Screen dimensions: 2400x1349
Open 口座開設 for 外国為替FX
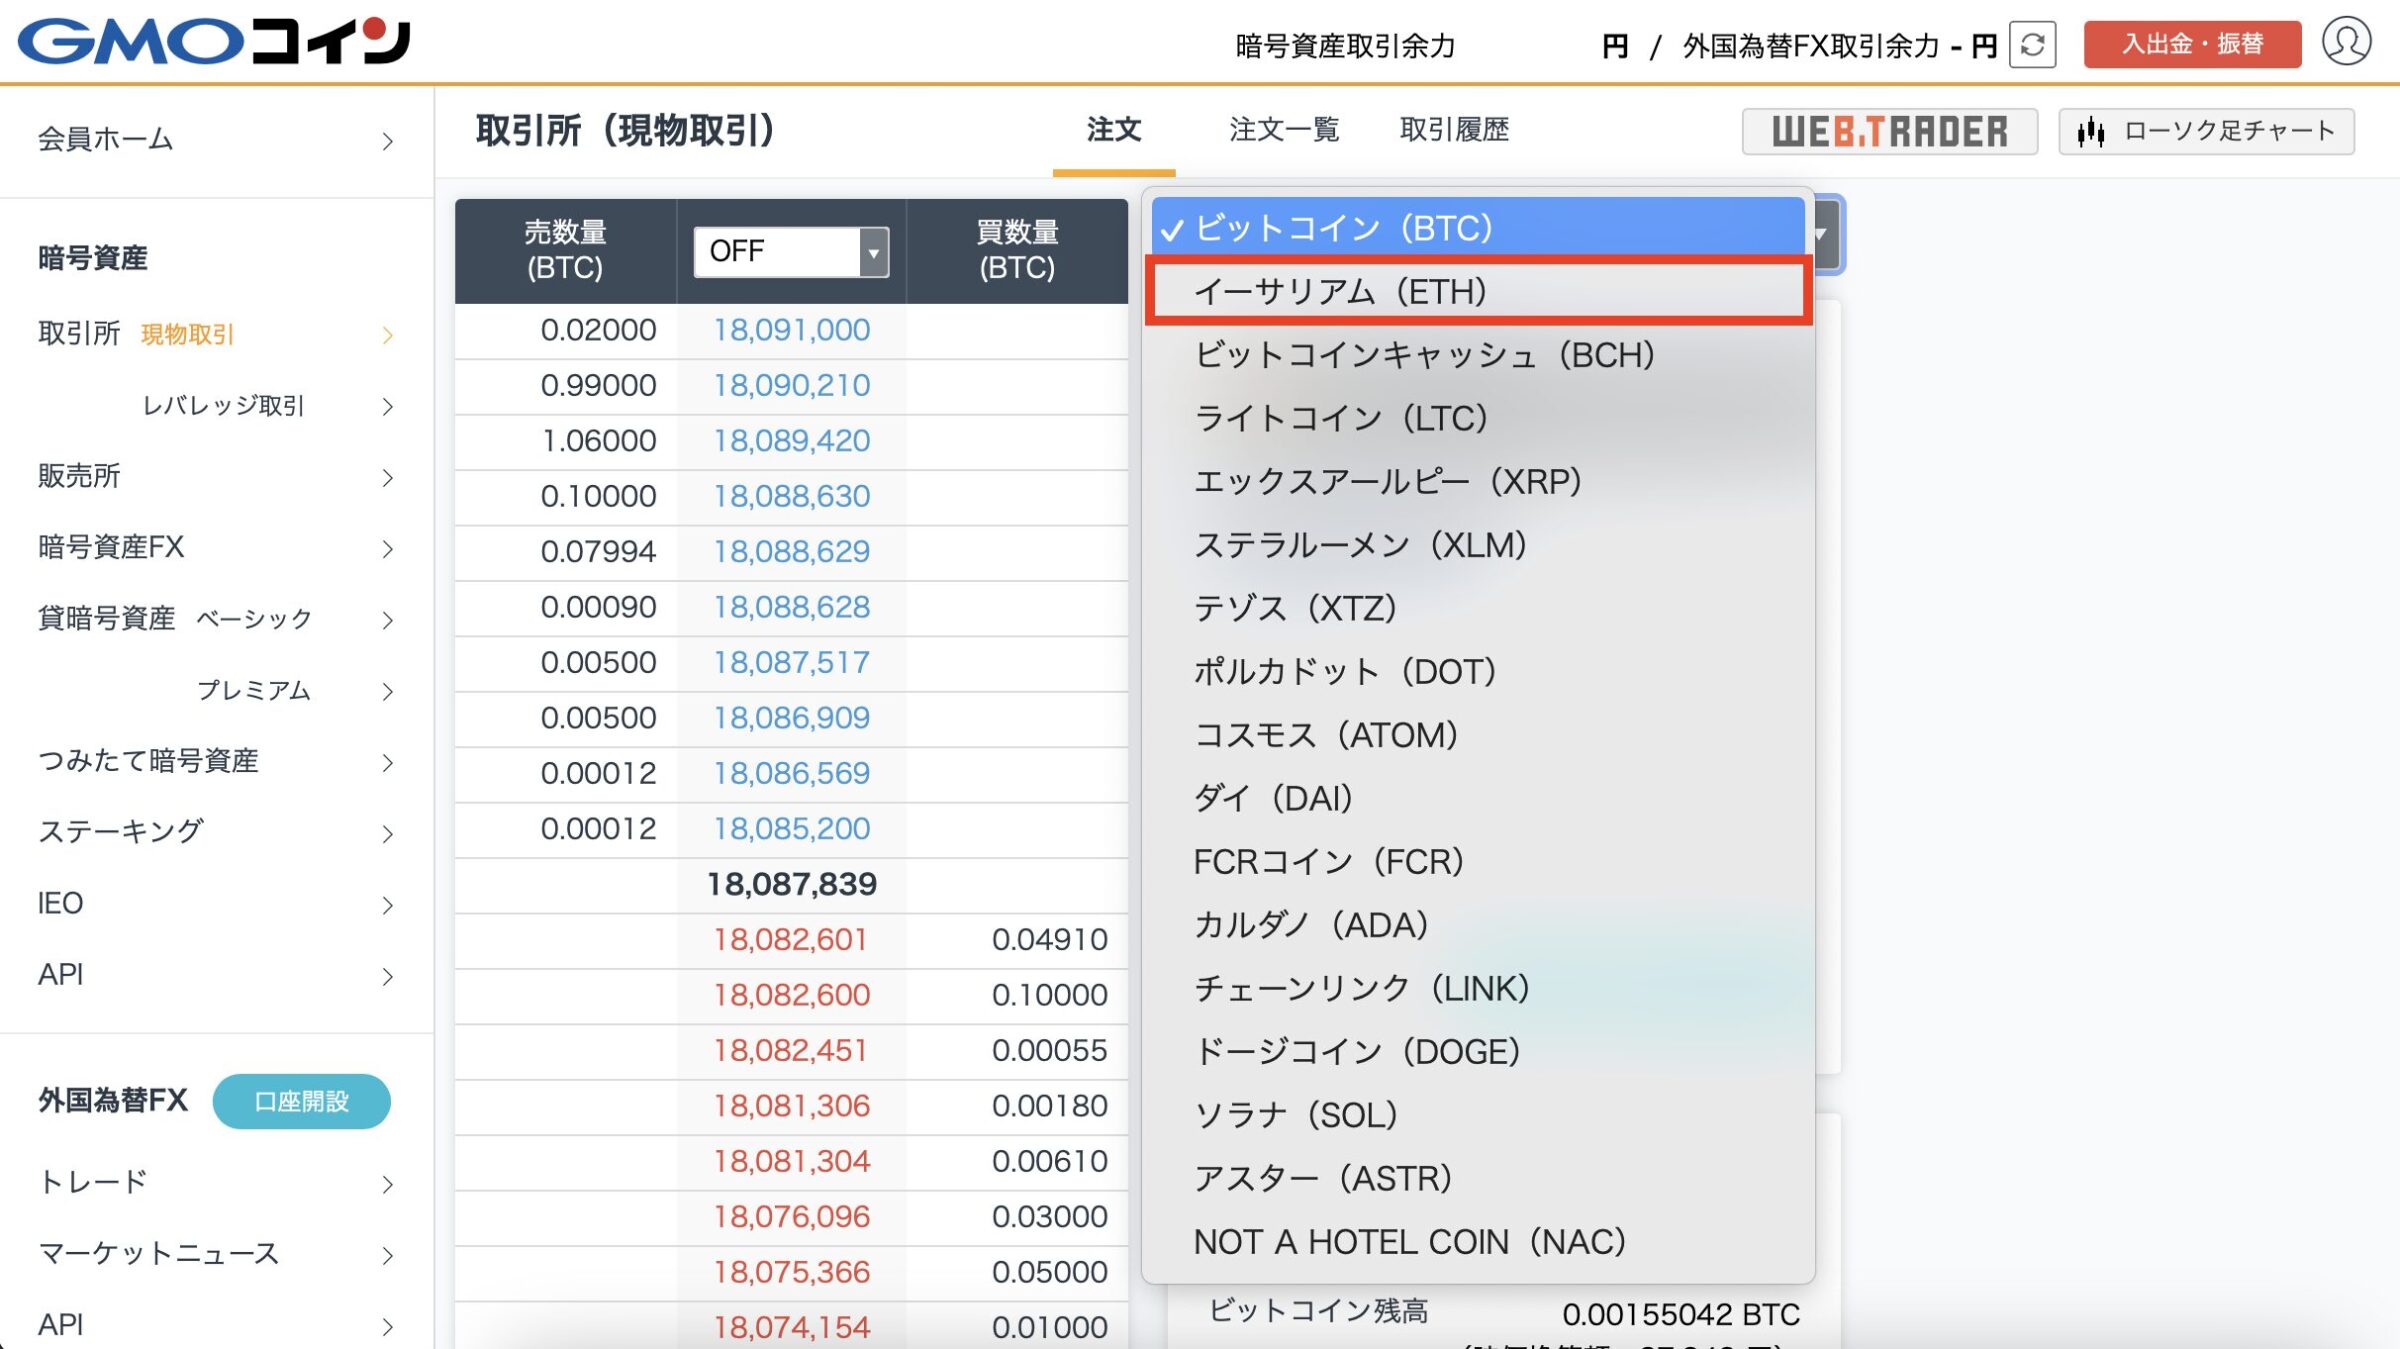click(x=300, y=1100)
